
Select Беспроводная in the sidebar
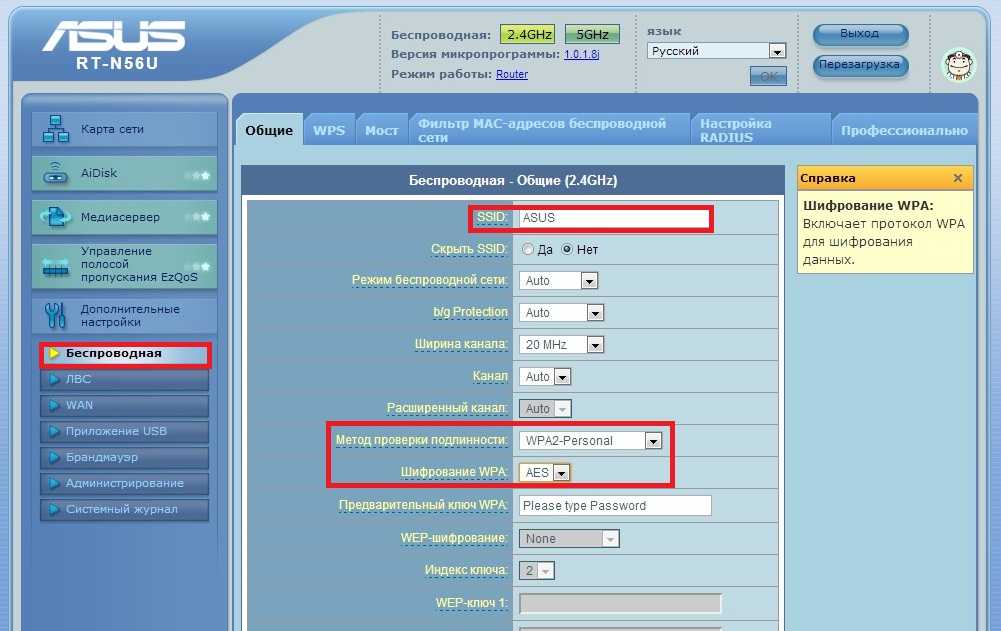click(x=125, y=354)
